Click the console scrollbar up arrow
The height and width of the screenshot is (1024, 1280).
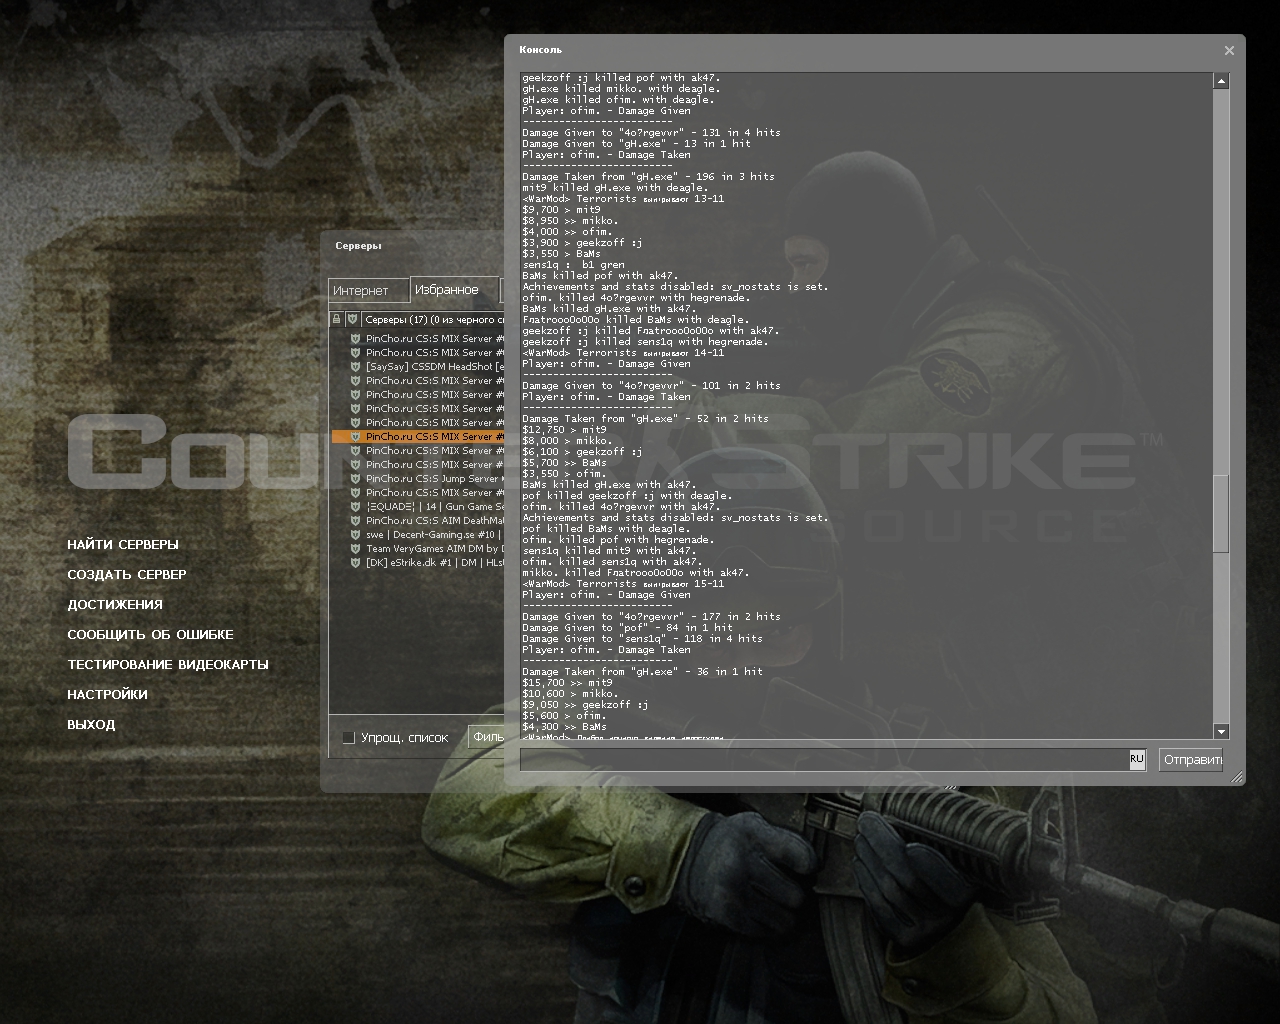point(1221,81)
